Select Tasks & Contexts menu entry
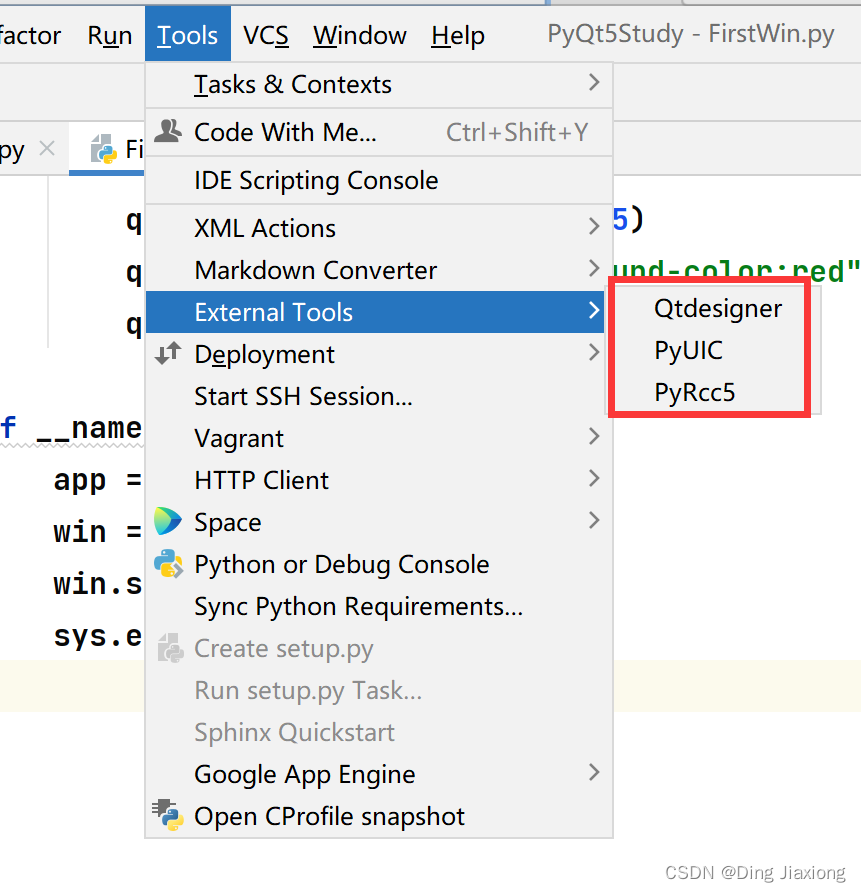Screen dimensions: 861x892 point(379,84)
